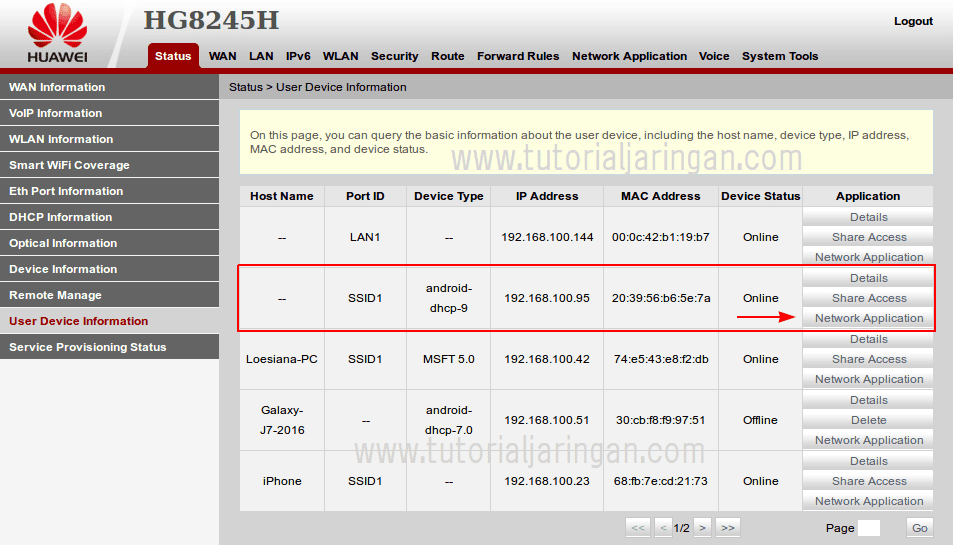
Task: Open the Forward Rules tab
Action: pyautogui.click(x=518, y=56)
